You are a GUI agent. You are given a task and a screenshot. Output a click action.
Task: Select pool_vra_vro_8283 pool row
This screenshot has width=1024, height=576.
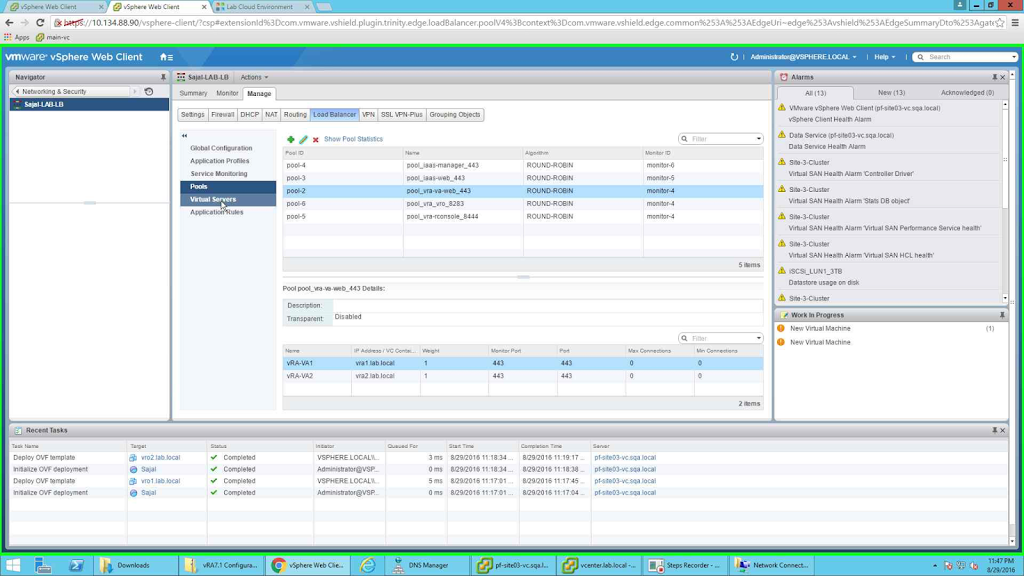(522, 204)
